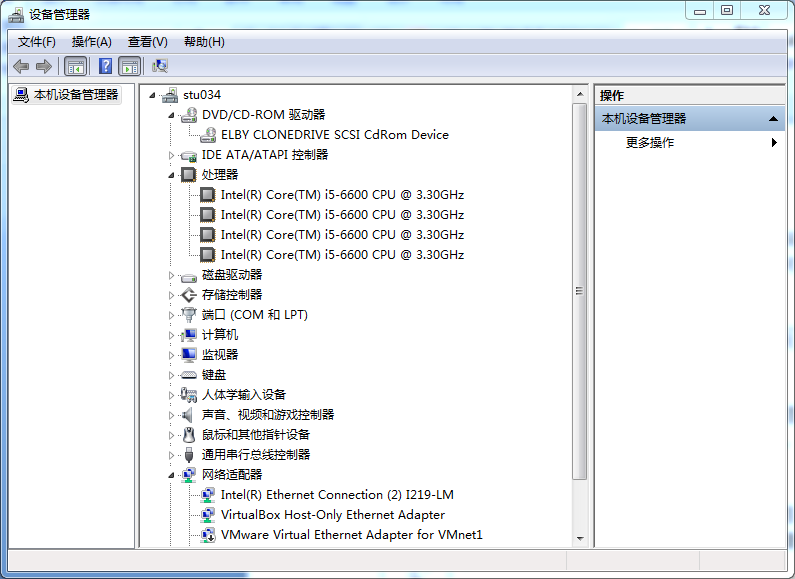Click the IDE ATA/ATAPI controller icon

click(189, 155)
